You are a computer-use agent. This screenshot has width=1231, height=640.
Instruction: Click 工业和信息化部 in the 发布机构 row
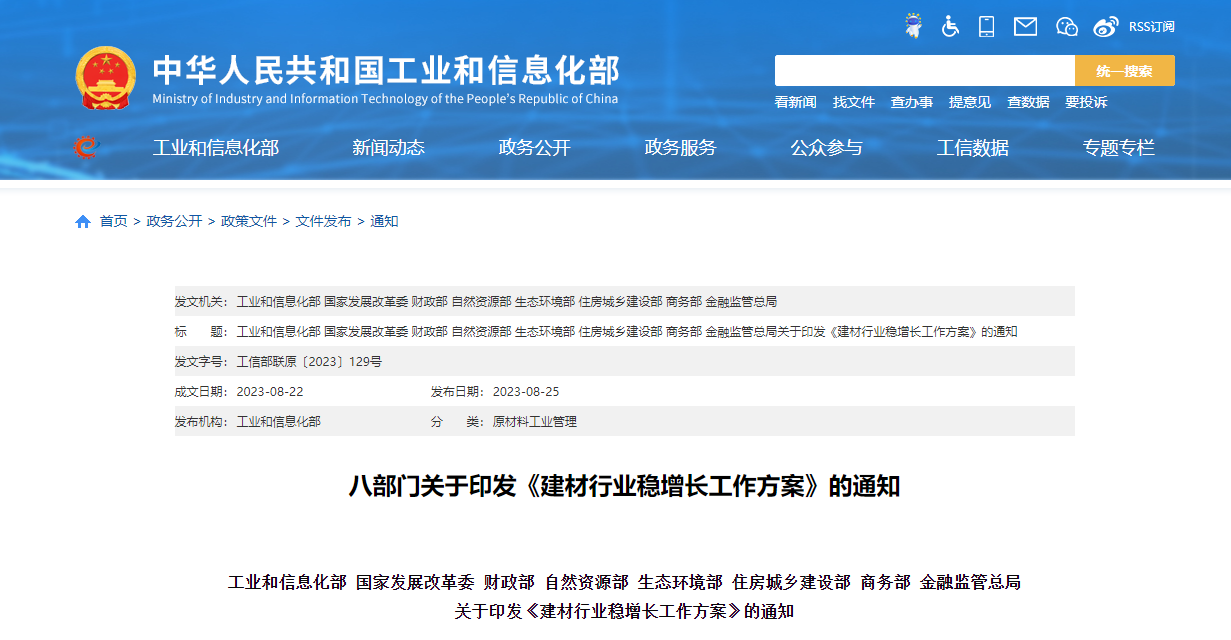tap(279, 421)
